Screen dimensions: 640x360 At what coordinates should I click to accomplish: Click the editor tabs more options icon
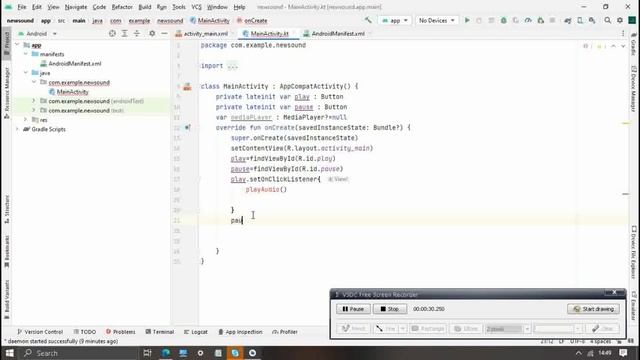pos(623,33)
